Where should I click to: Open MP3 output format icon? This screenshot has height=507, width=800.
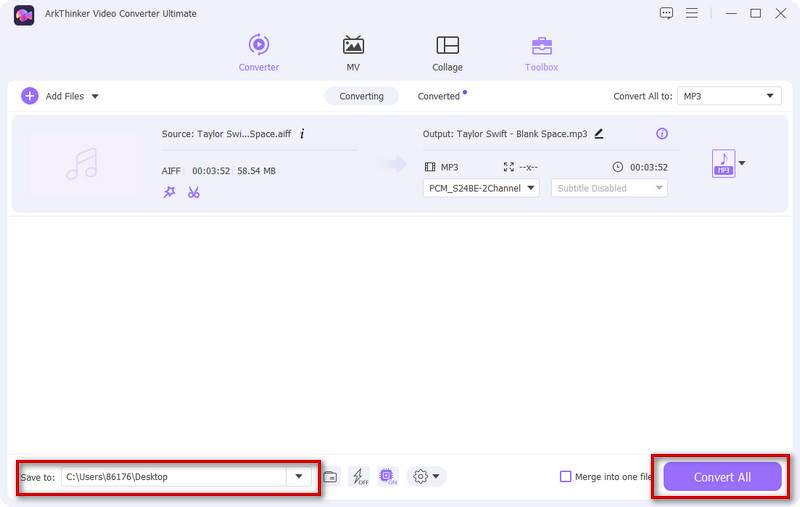[723, 163]
